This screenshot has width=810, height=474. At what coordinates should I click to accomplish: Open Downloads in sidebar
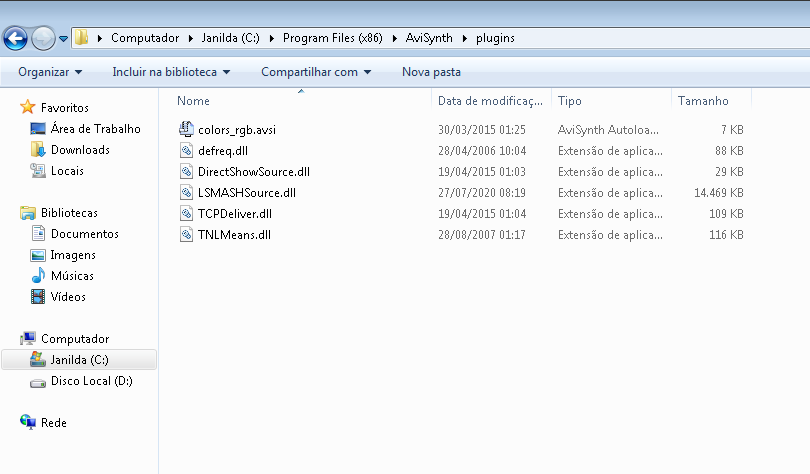pyautogui.click(x=80, y=150)
